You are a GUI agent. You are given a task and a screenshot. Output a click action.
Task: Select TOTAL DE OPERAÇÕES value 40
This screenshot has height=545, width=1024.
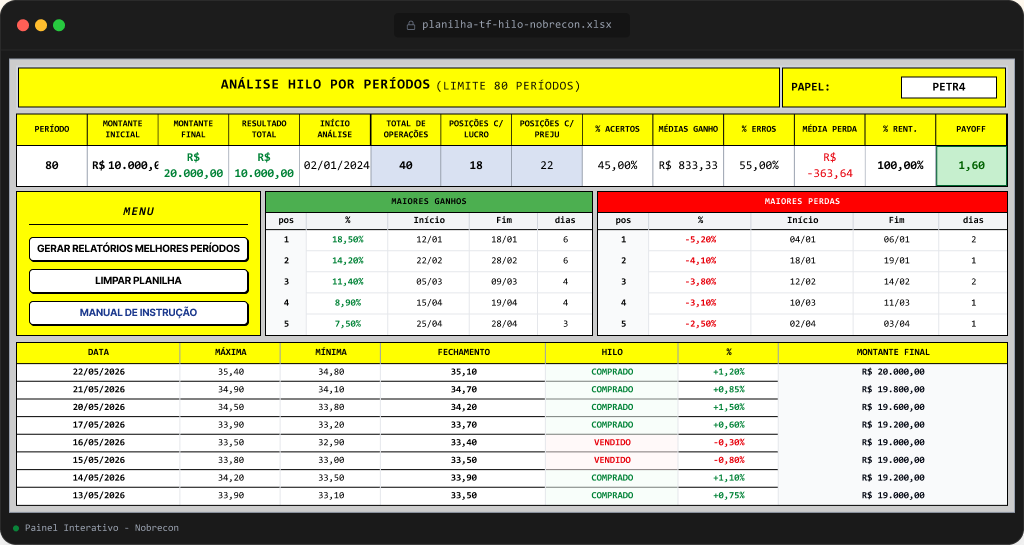coord(406,166)
